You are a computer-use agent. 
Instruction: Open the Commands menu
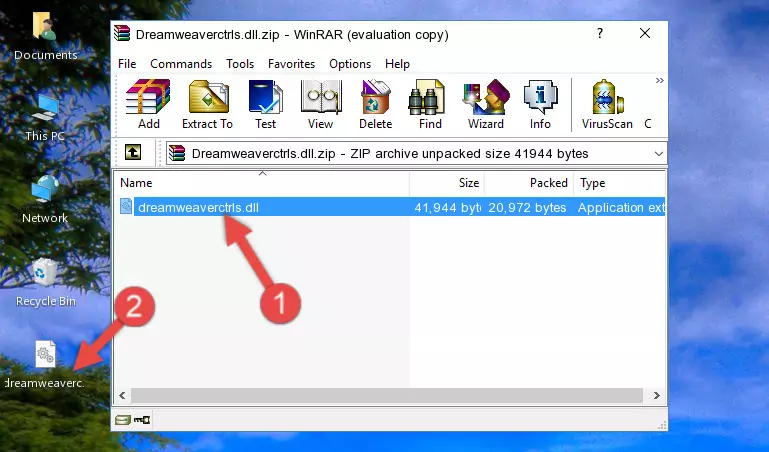click(x=181, y=64)
